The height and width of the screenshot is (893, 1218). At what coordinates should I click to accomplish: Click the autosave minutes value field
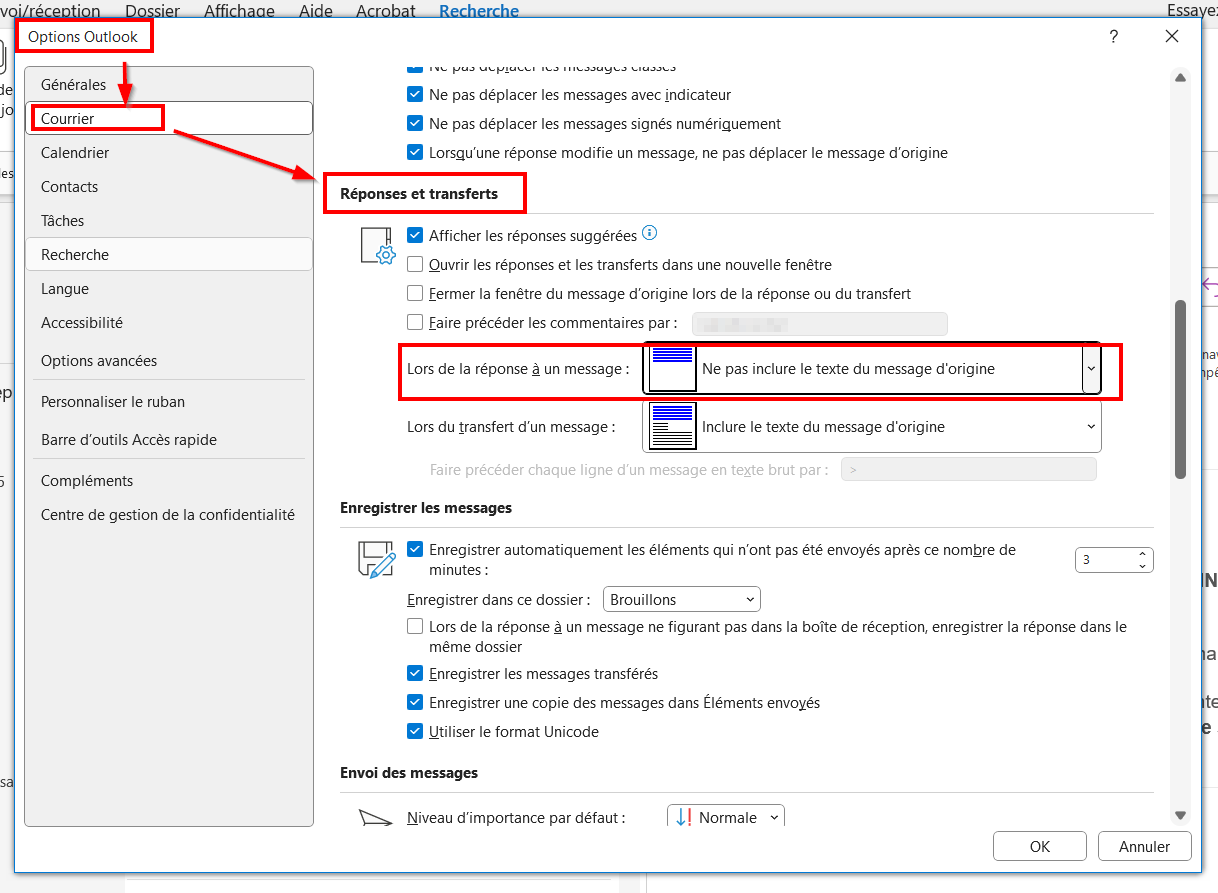(x=1104, y=560)
